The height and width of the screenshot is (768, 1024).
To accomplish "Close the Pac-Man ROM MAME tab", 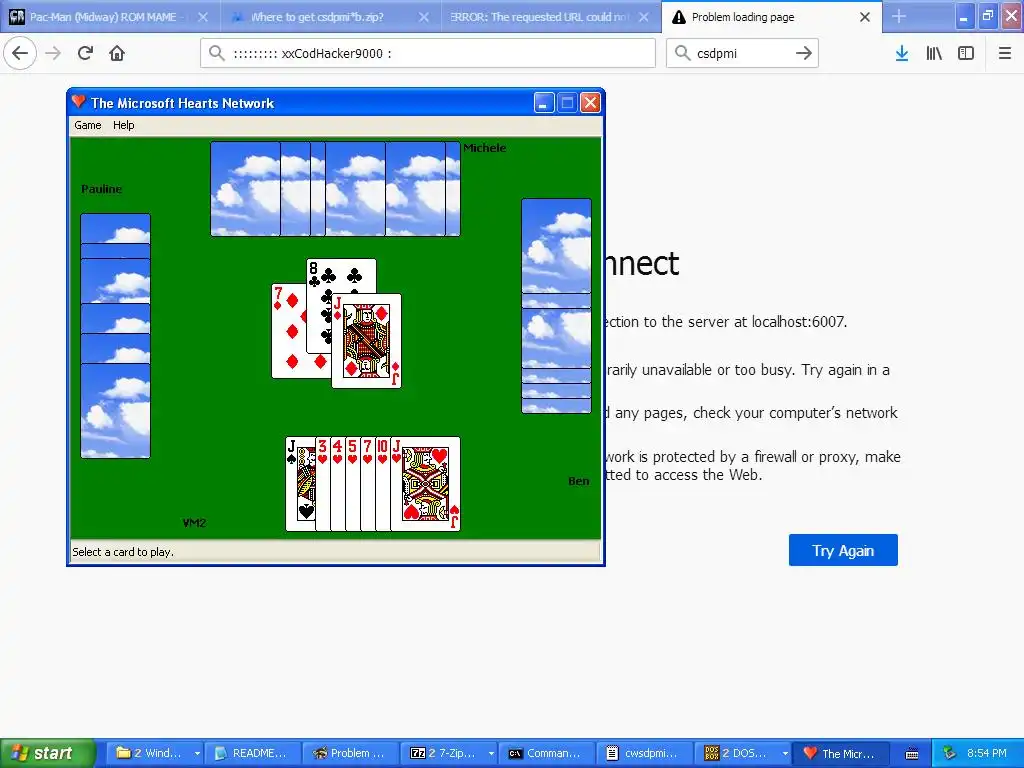I will (203, 17).
